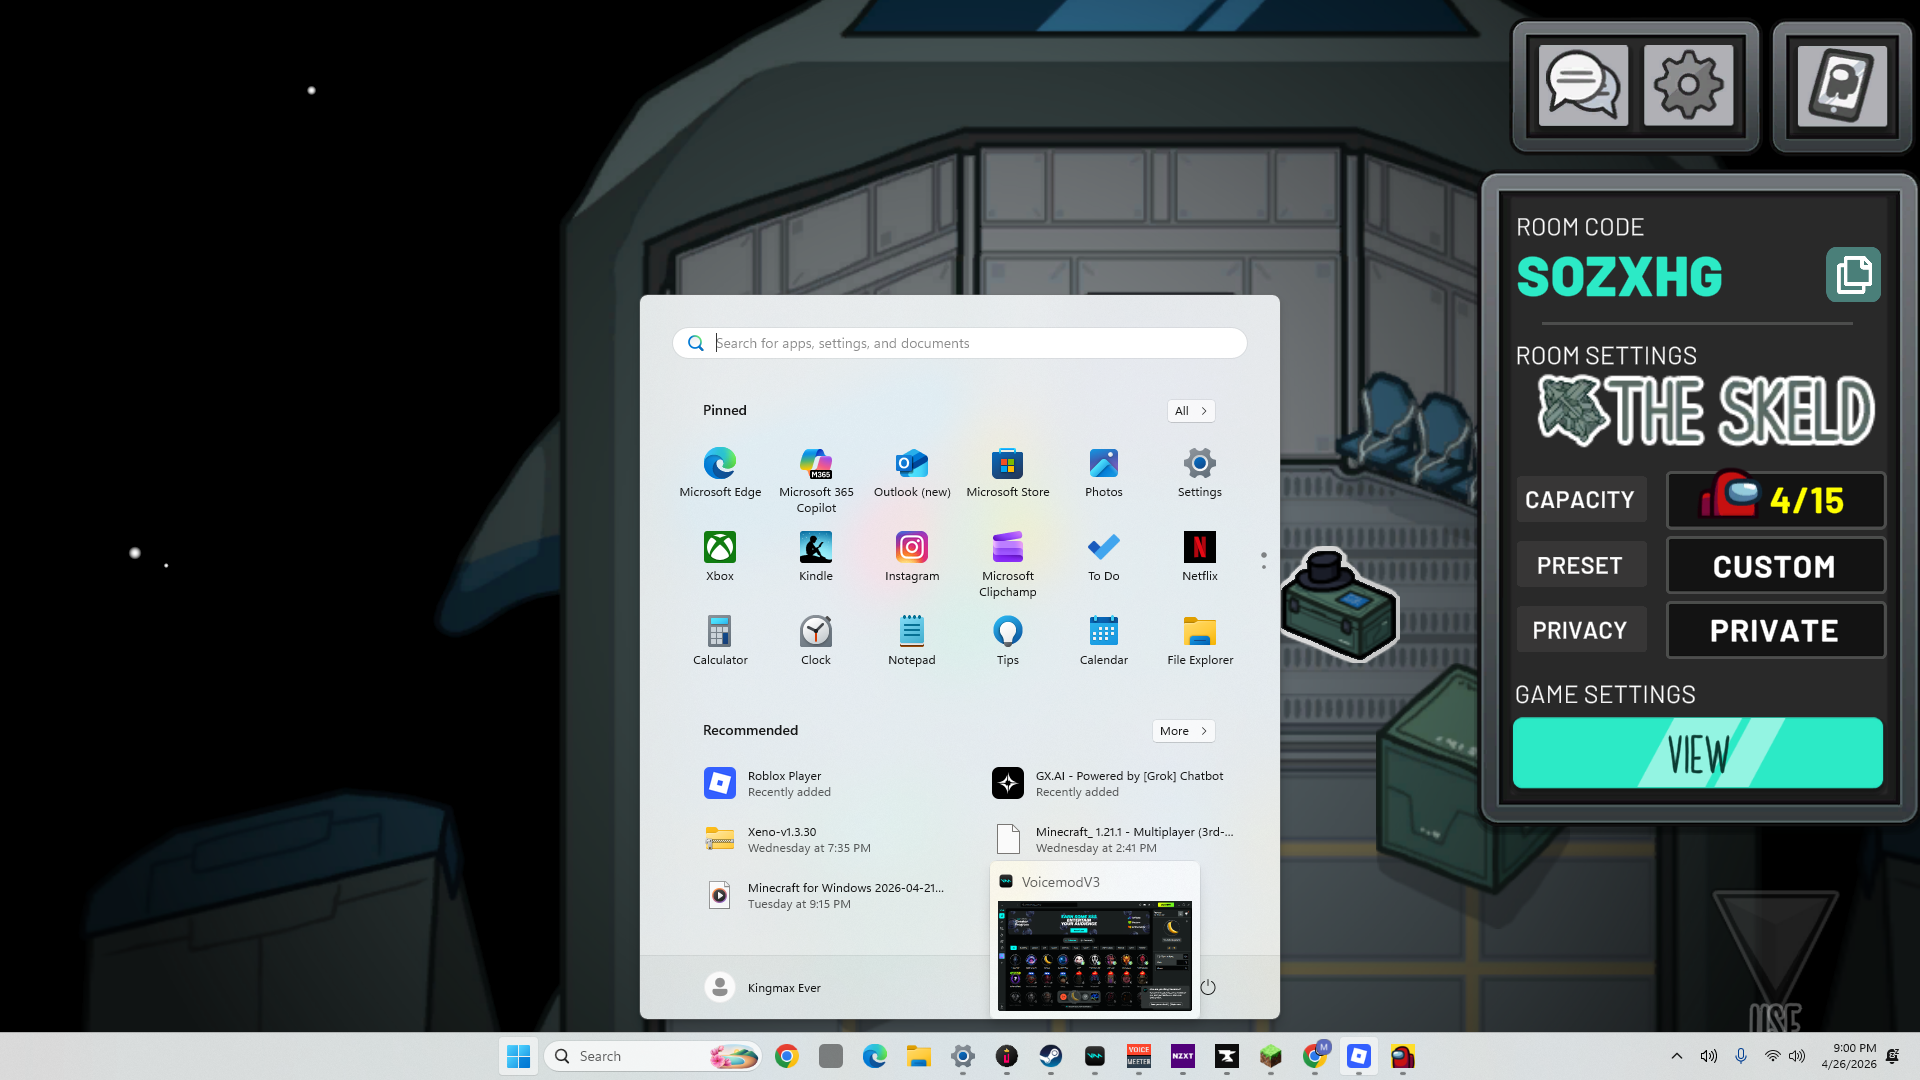Image resolution: width=1920 pixels, height=1080 pixels.
Task: Switch to Roblox on the taskbar
Action: pyautogui.click(x=1359, y=1056)
